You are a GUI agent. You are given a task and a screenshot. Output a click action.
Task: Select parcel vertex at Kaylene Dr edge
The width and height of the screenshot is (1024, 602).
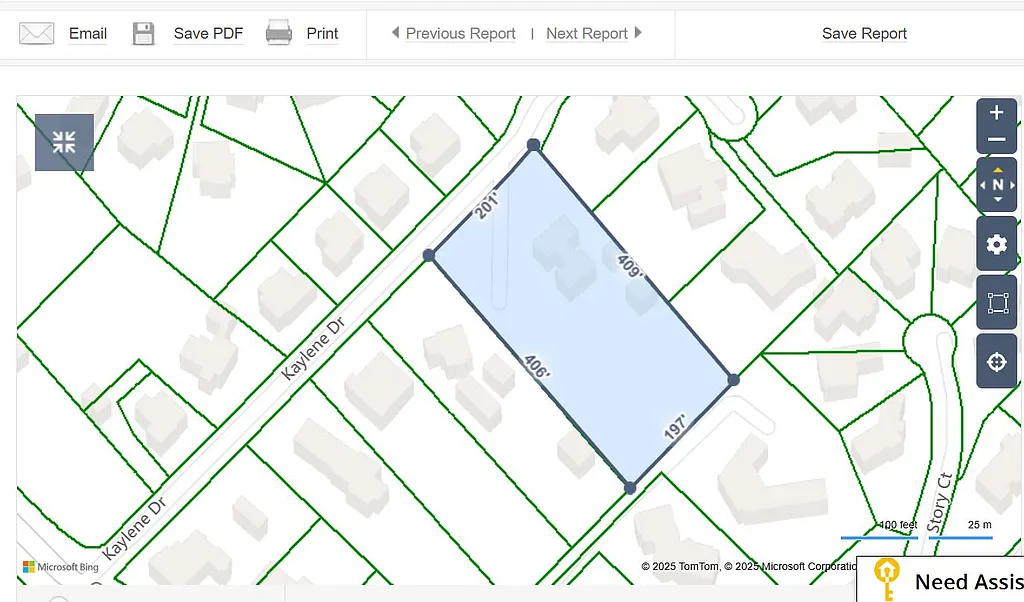tap(429, 256)
